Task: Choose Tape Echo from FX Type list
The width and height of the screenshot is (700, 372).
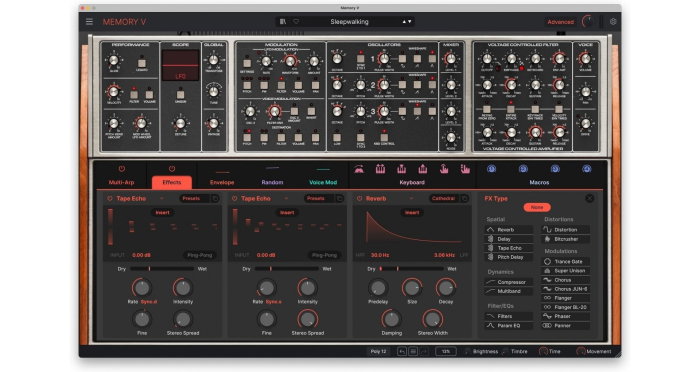Action: (509, 248)
